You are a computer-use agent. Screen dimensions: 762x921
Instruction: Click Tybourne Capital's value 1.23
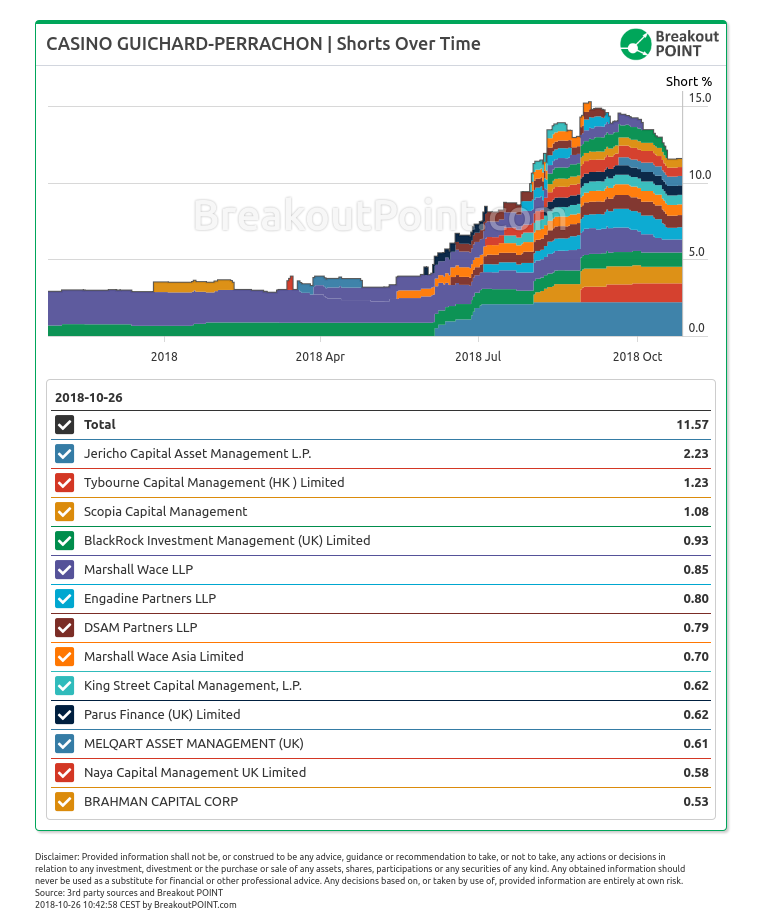click(696, 483)
